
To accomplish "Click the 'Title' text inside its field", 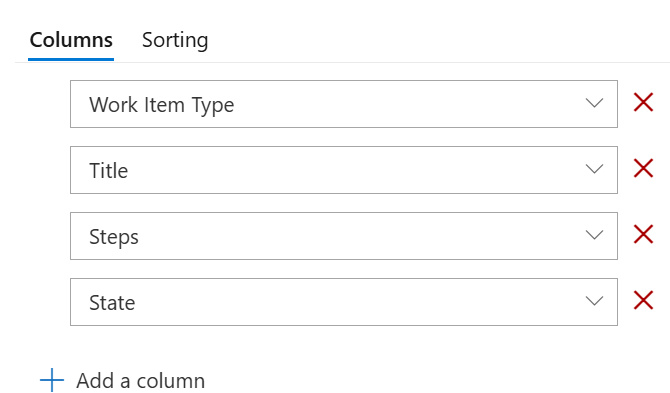I will [x=109, y=171].
